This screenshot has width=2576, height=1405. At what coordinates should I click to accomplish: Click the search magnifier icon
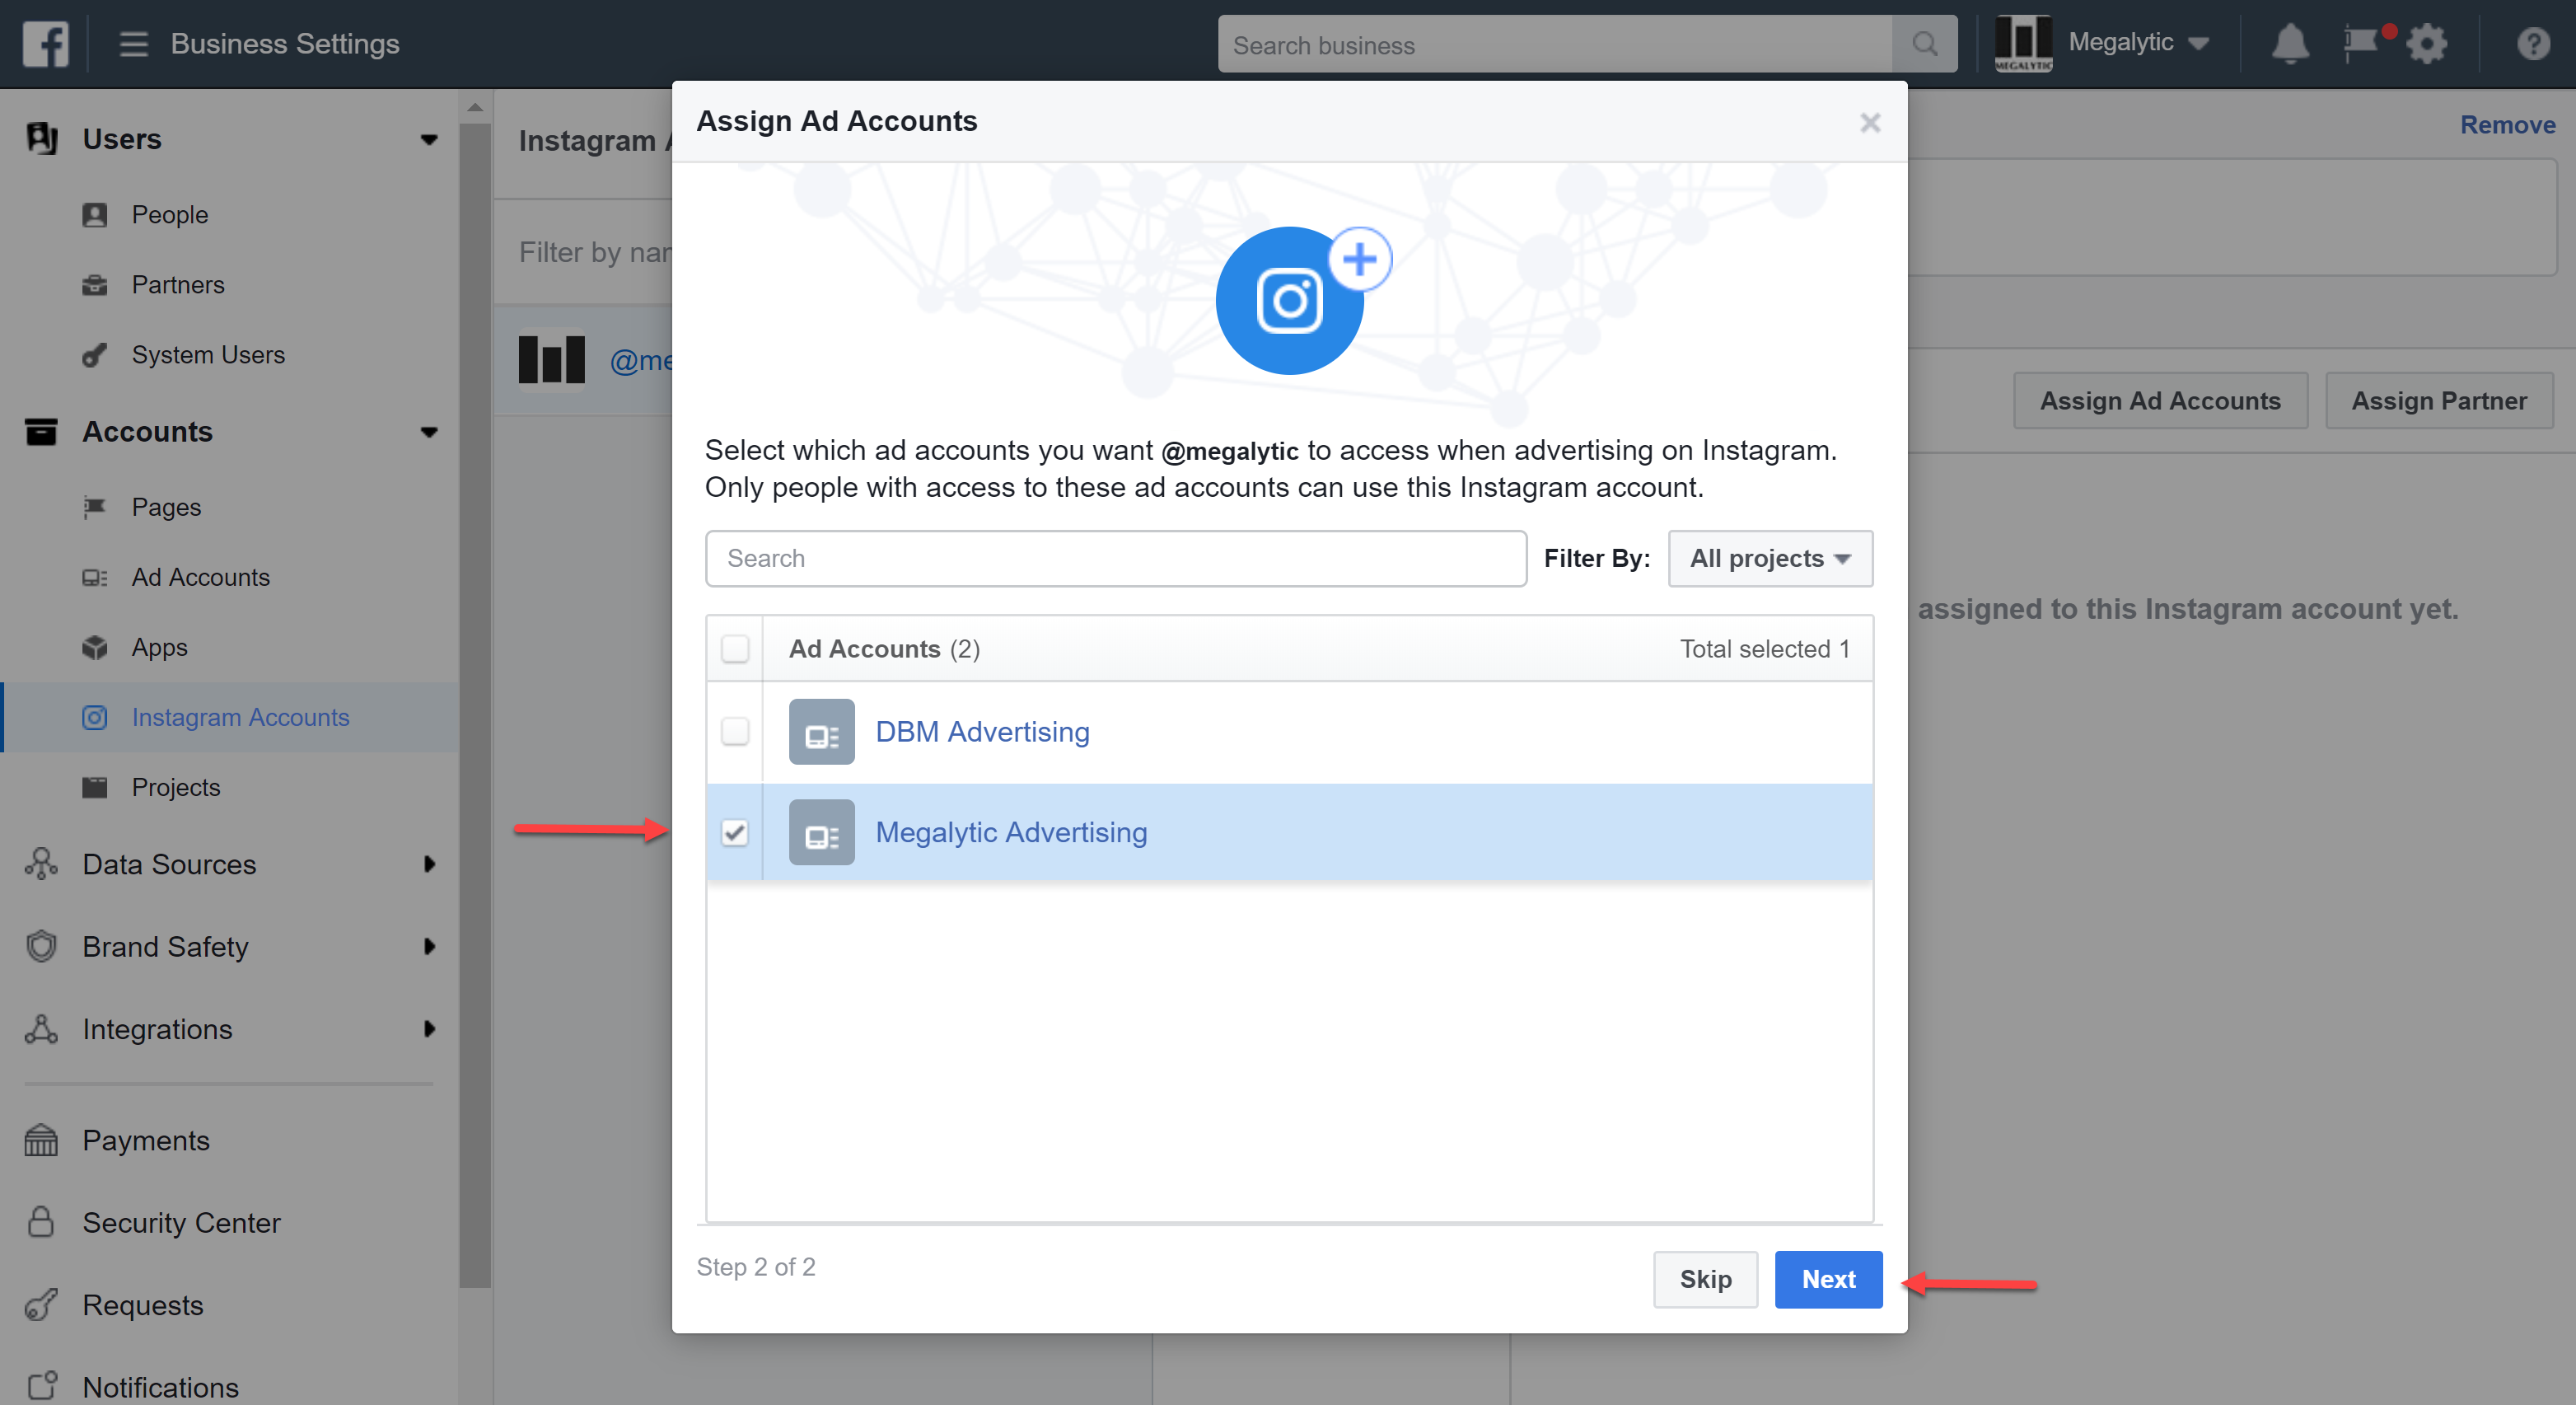(x=1924, y=44)
